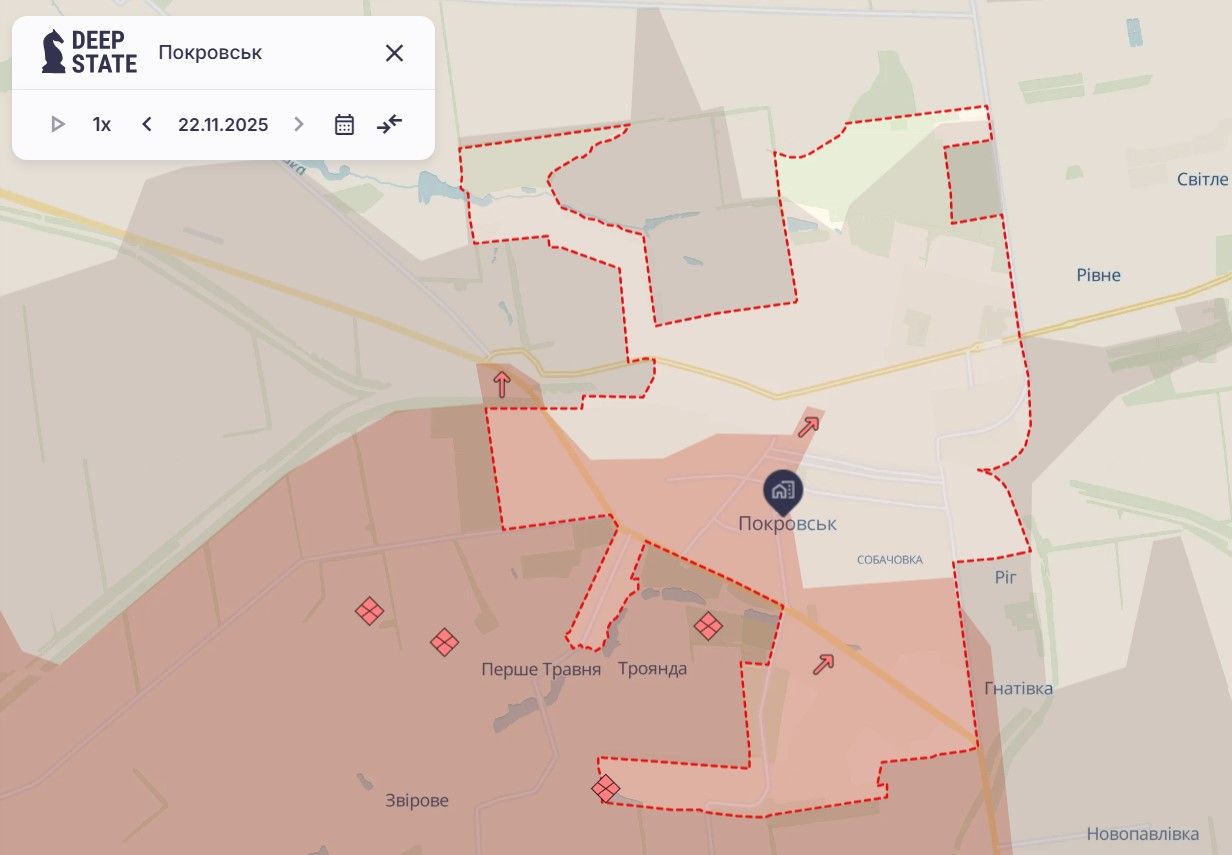
Task: Click the upward-pointing attack arrow marker
Action: 501,385
